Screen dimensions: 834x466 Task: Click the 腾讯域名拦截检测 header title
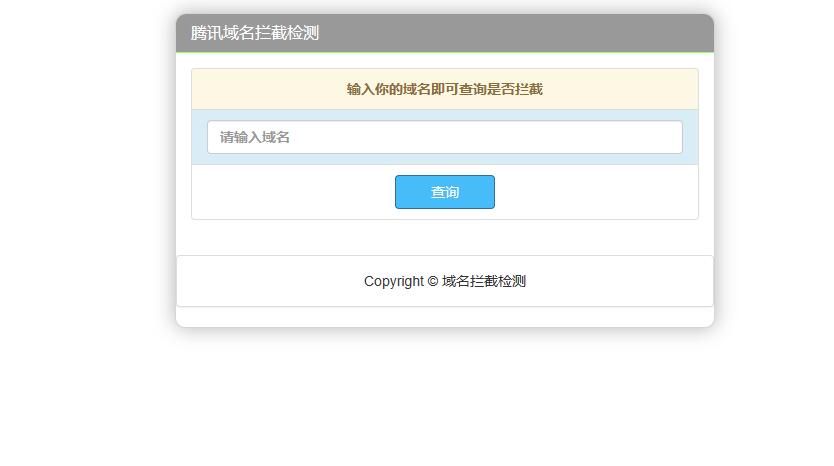pos(255,33)
